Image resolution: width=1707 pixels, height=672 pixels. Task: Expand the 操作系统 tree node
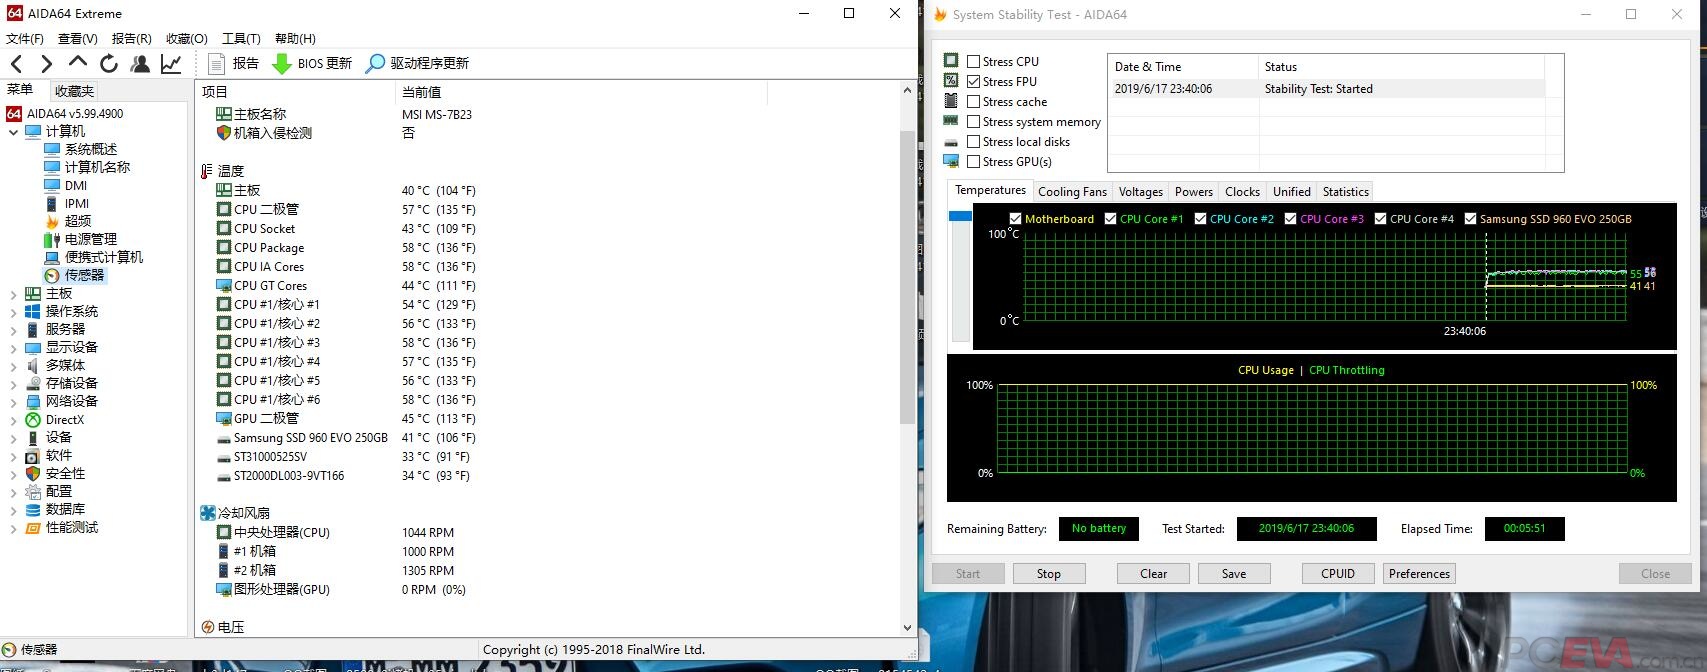click(x=13, y=312)
